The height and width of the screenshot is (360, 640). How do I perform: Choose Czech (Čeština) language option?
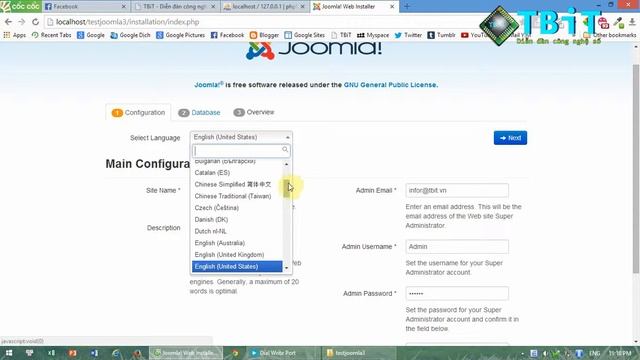[x=237, y=208]
